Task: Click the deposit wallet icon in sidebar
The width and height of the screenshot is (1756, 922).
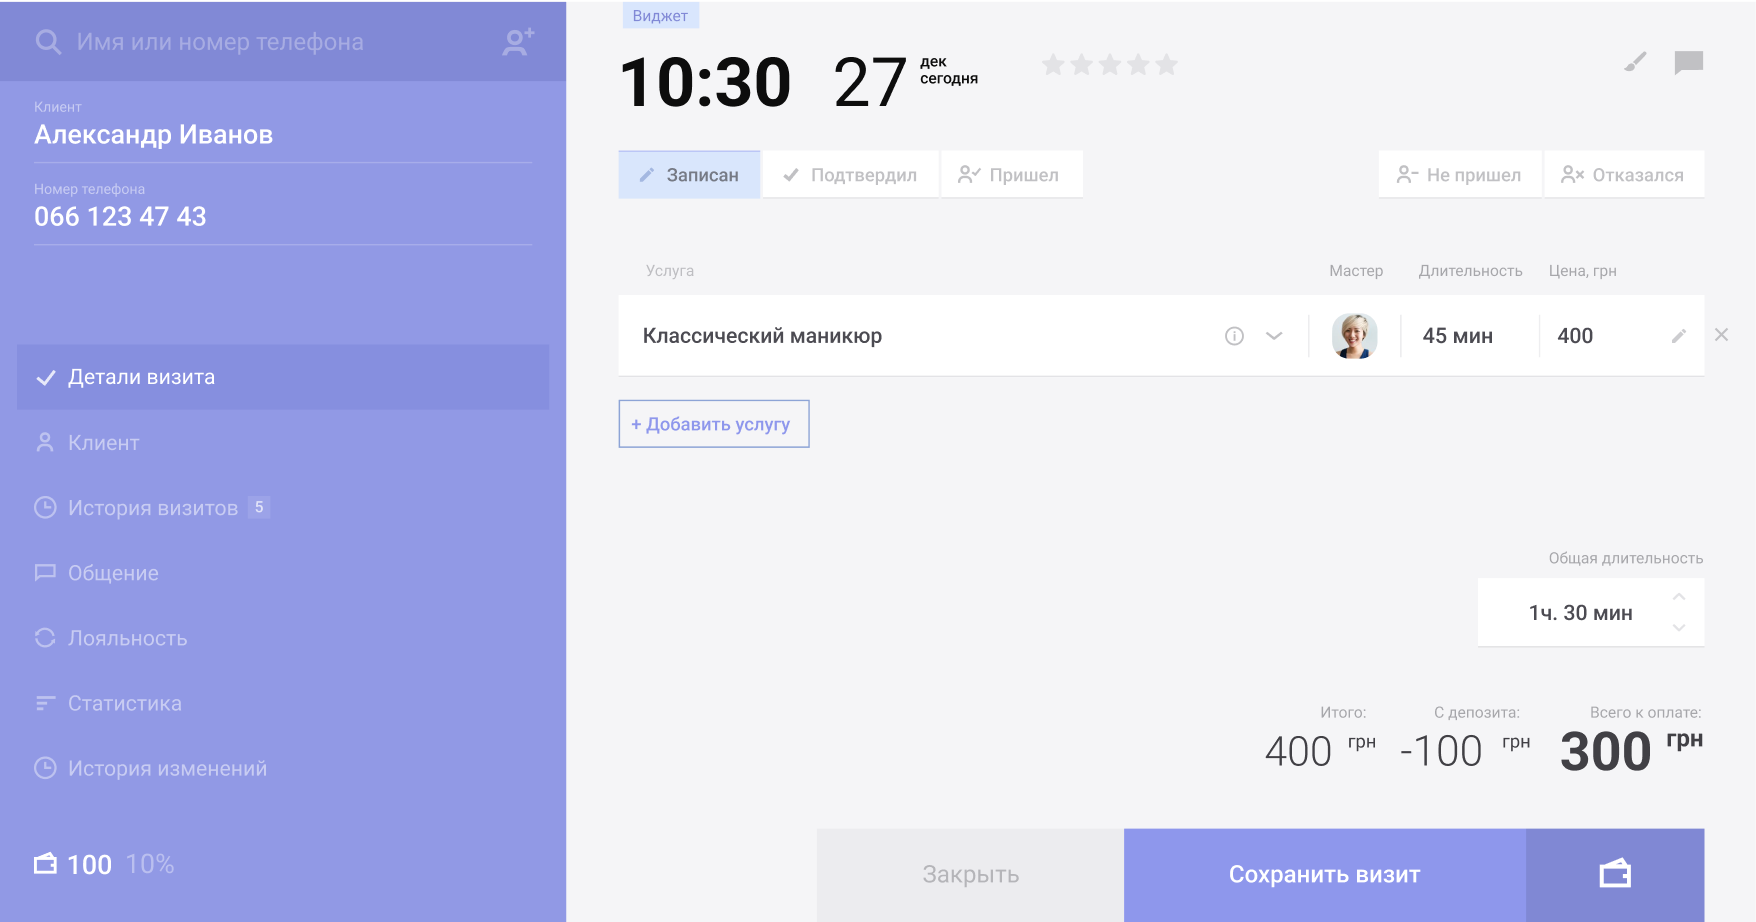Action: point(46,864)
